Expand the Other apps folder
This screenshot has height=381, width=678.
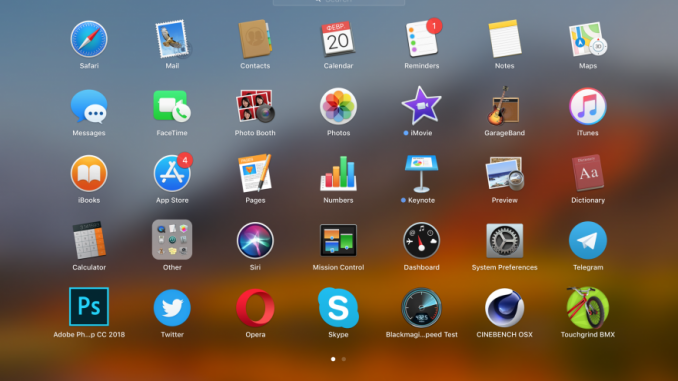172,240
